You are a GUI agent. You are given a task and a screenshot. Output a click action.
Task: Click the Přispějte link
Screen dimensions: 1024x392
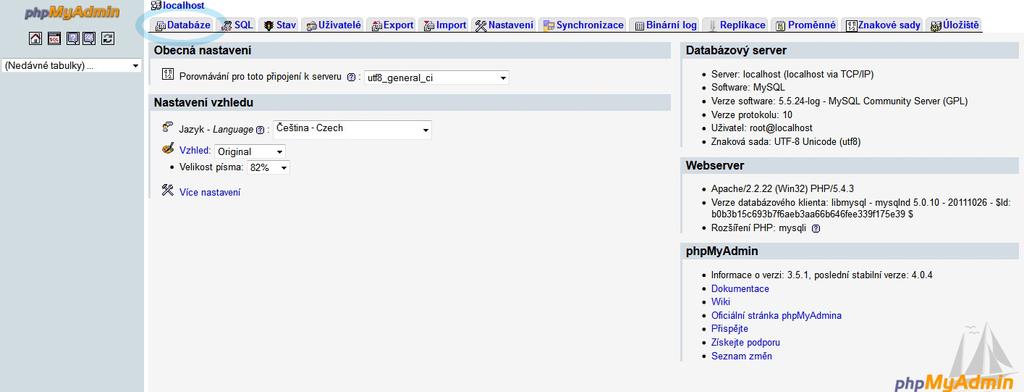coord(729,329)
